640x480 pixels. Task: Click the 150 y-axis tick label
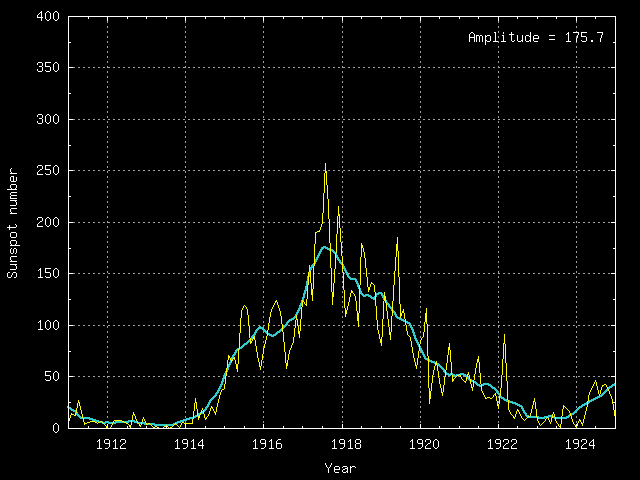(x=49, y=274)
